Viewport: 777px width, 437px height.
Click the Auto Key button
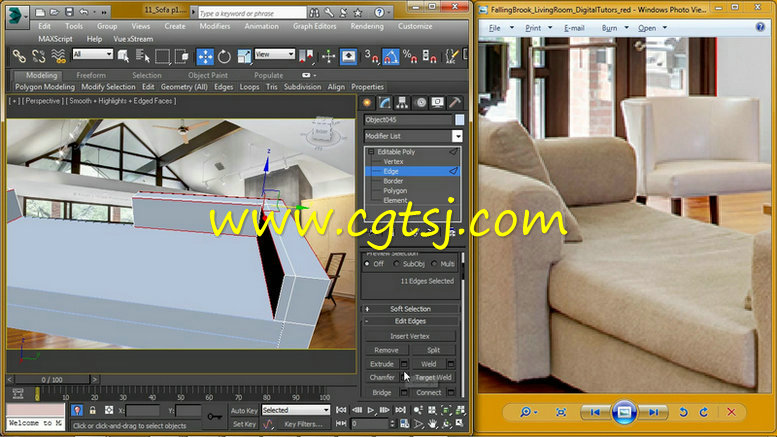coord(244,410)
